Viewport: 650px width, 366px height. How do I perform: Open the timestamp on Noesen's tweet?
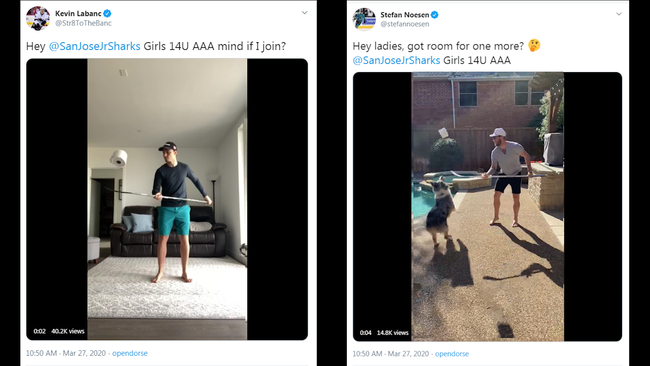click(390, 354)
